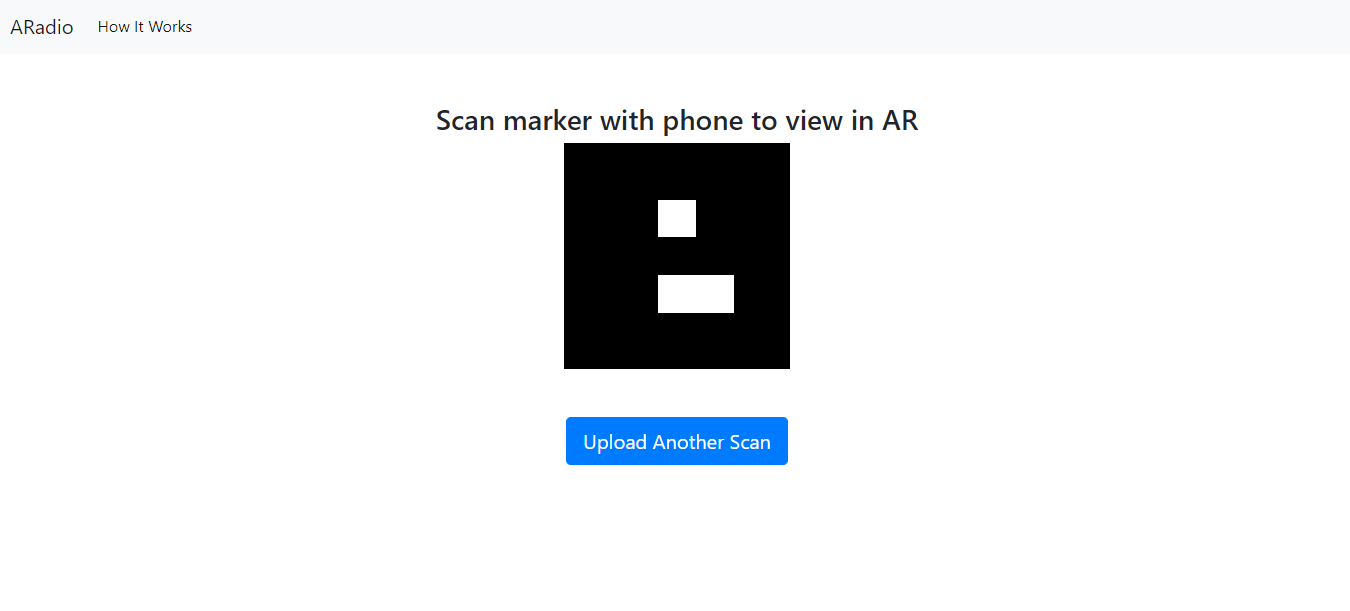Viewport: 1350px width, 611px height.
Task: Click the marker's black top border
Action: pyautogui.click(x=677, y=171)
